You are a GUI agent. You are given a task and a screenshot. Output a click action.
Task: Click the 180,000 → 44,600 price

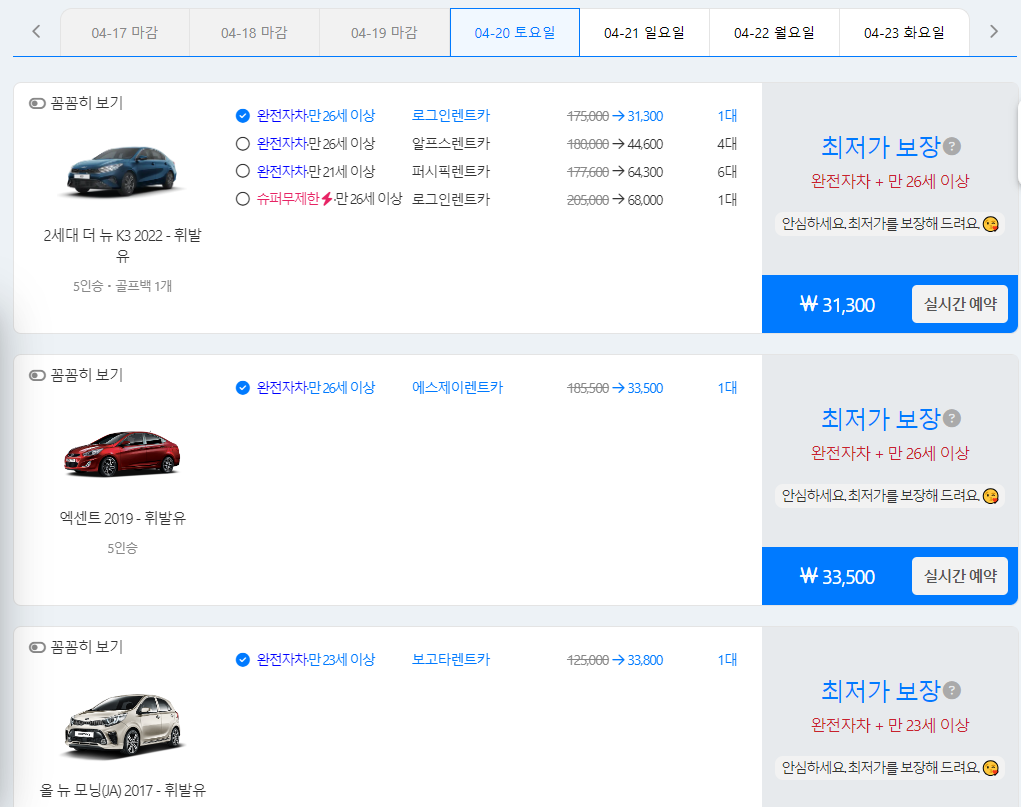615,144
